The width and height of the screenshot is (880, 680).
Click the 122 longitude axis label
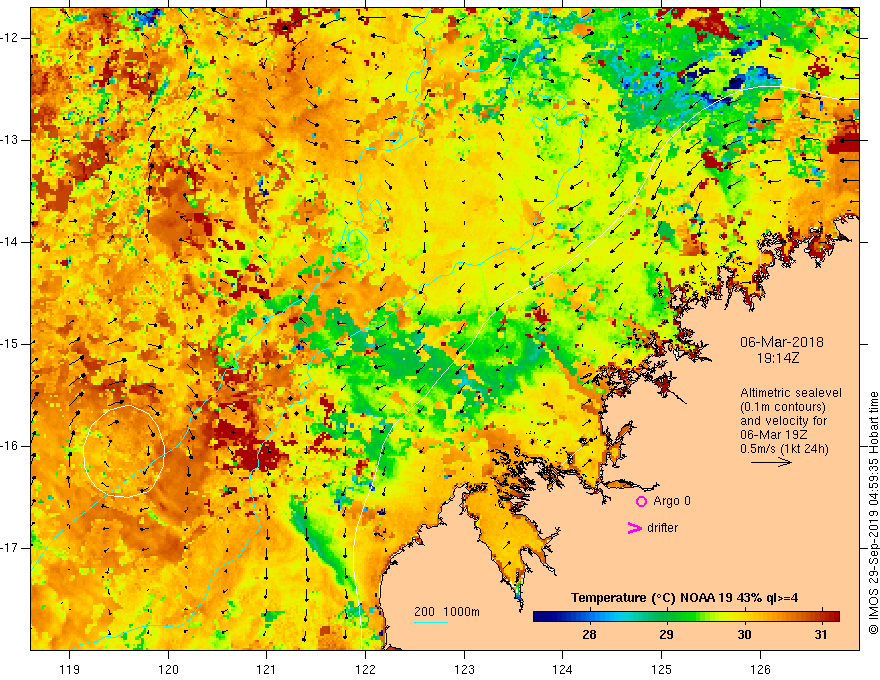pos(365,669)
